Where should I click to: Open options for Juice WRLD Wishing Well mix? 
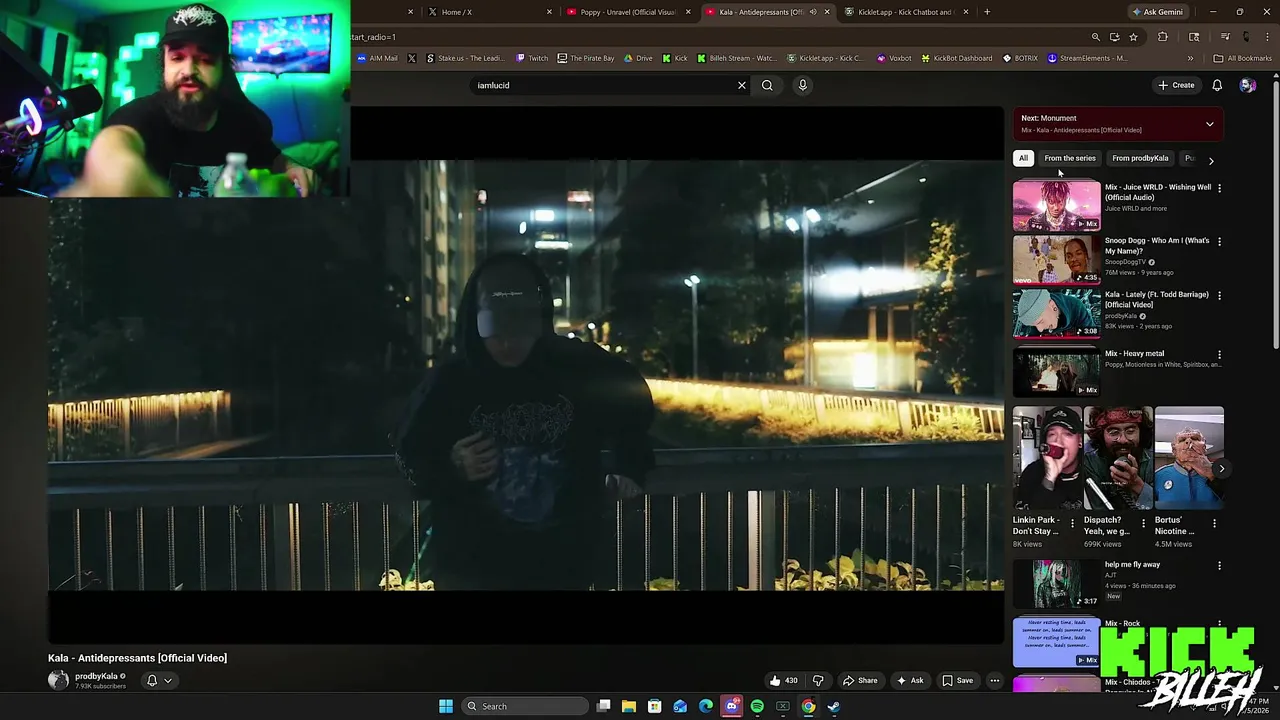[1219, 188]
